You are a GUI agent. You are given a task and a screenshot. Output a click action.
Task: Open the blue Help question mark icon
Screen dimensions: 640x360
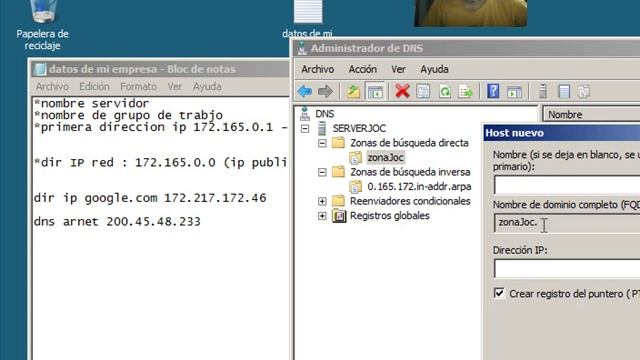tap(493, 91)
